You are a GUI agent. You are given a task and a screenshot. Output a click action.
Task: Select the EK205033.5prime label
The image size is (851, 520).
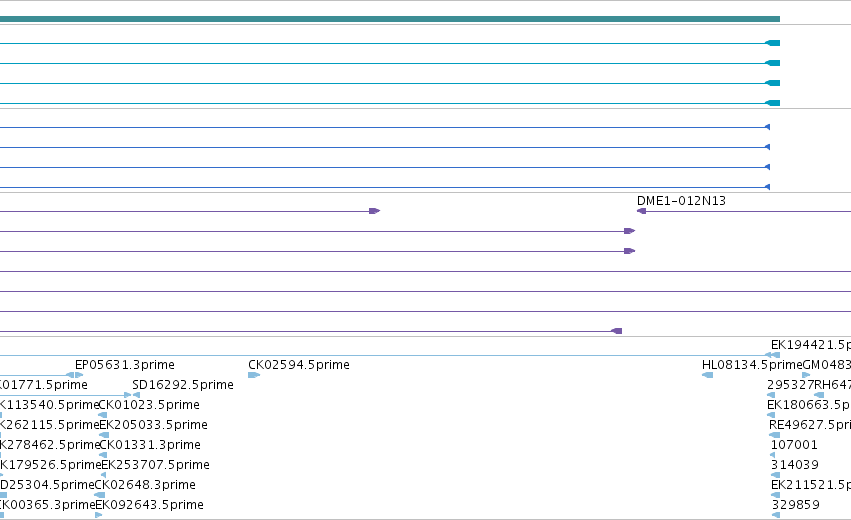pyautogui.click(x=154, y=425)
